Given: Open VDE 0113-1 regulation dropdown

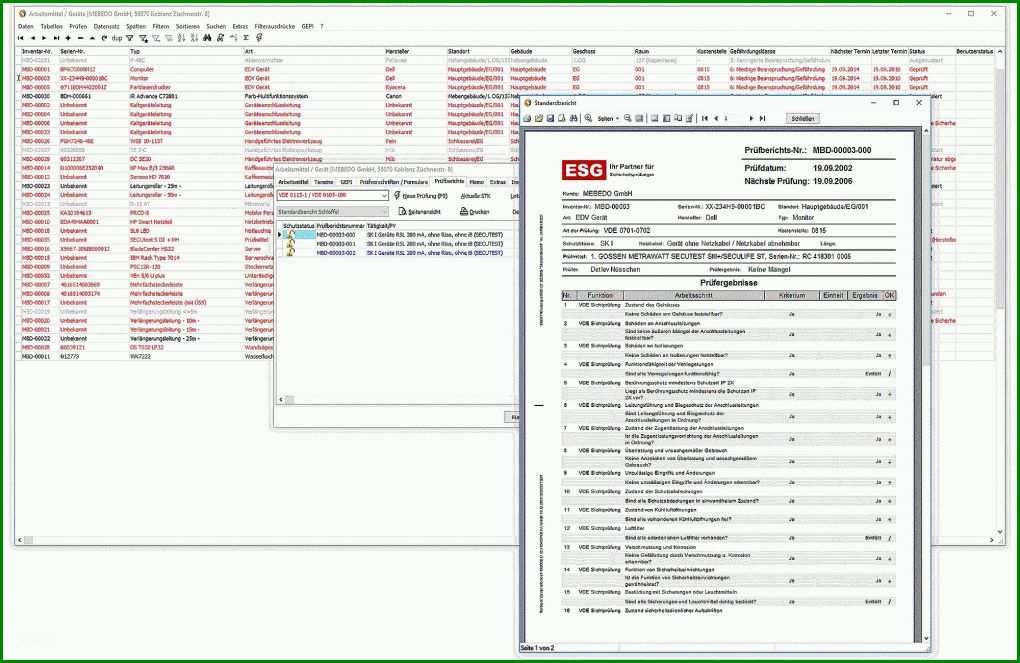Looking at the screenshot, I should pos(332,195).
